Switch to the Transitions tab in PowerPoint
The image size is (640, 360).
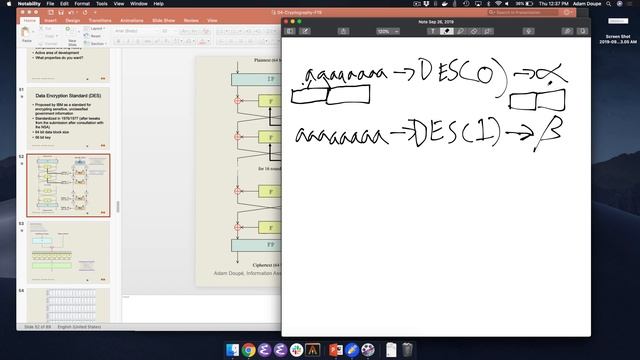click(100, 20)
